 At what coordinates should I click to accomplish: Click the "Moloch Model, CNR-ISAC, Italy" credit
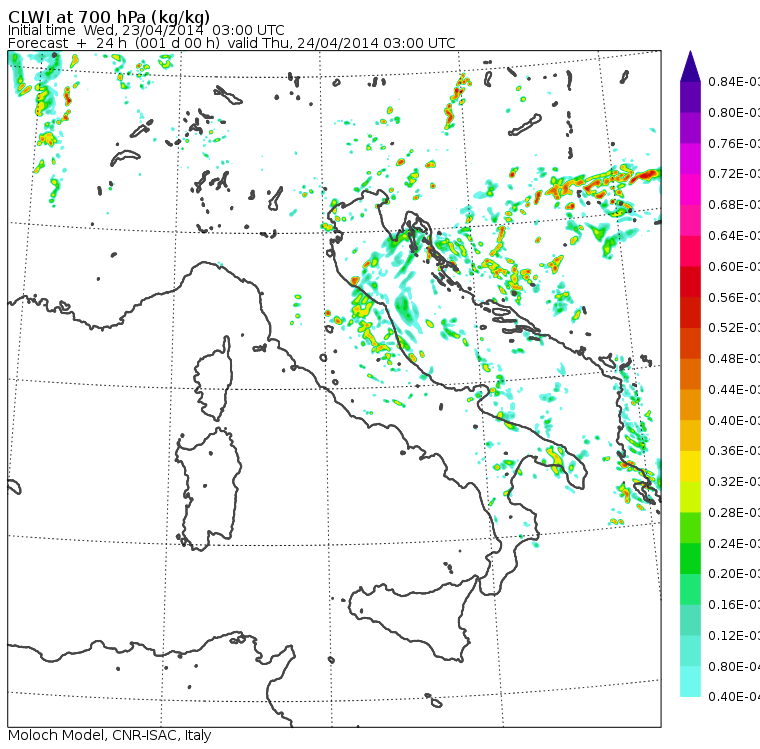(x=110, y=735)
